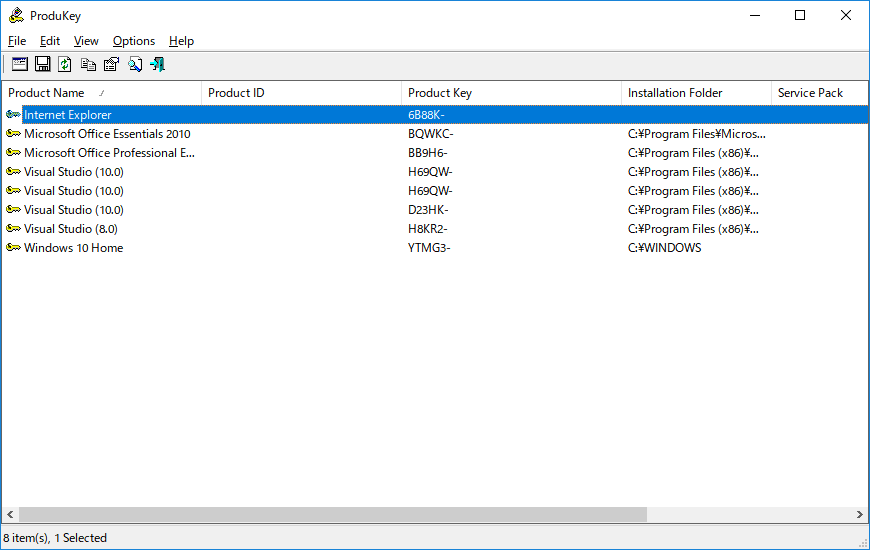
Task: Maximize the ProduKey window
Action: pyautogui.click(x=800, y=16)
